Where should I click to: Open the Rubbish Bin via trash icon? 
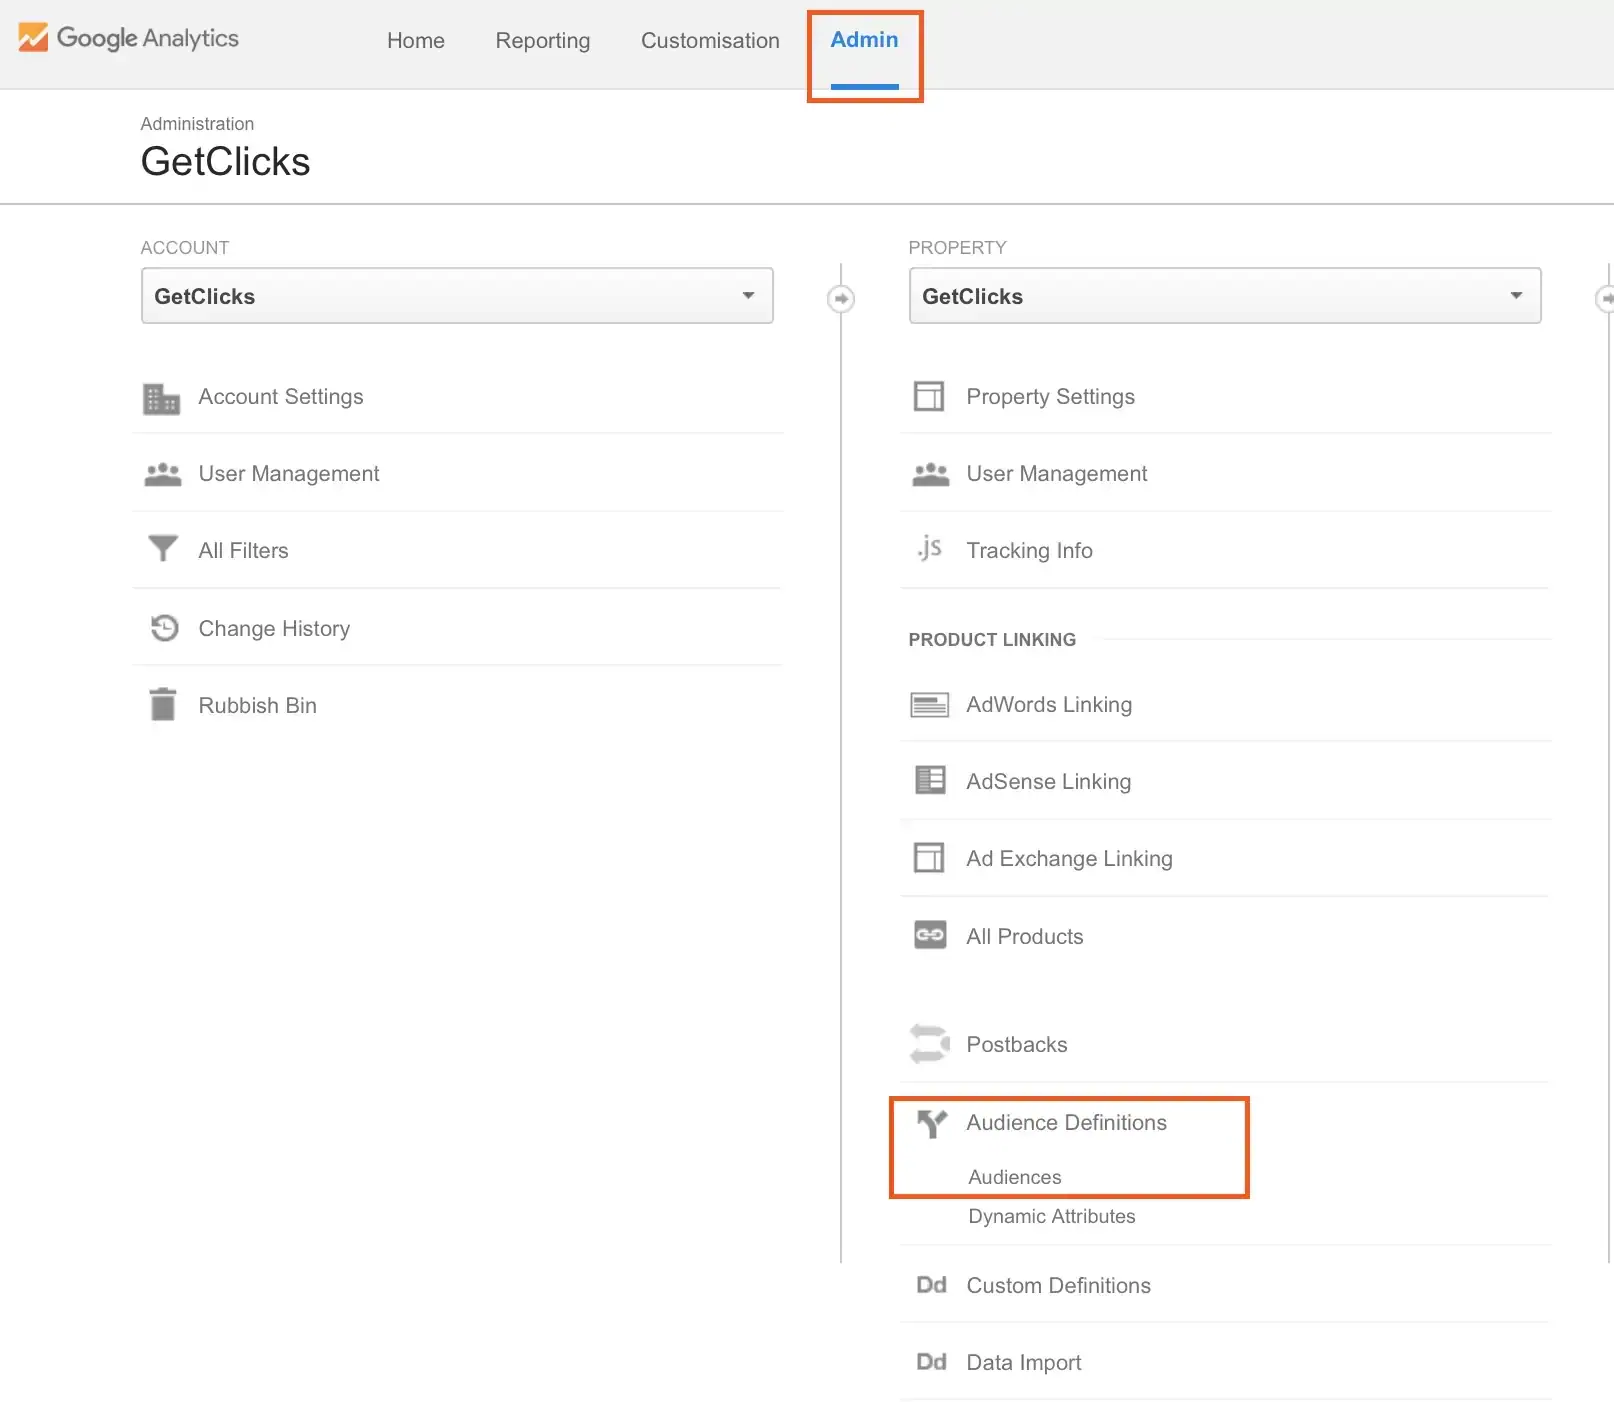[162, 704]
